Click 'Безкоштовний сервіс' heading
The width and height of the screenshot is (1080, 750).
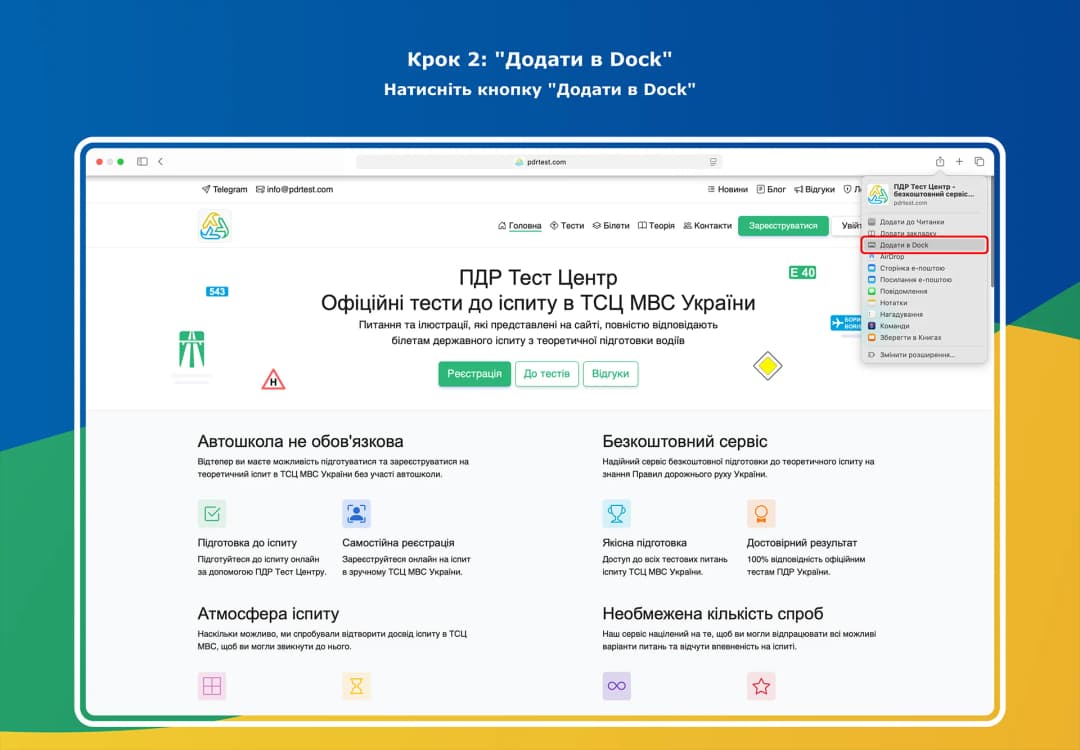(685, 441)
